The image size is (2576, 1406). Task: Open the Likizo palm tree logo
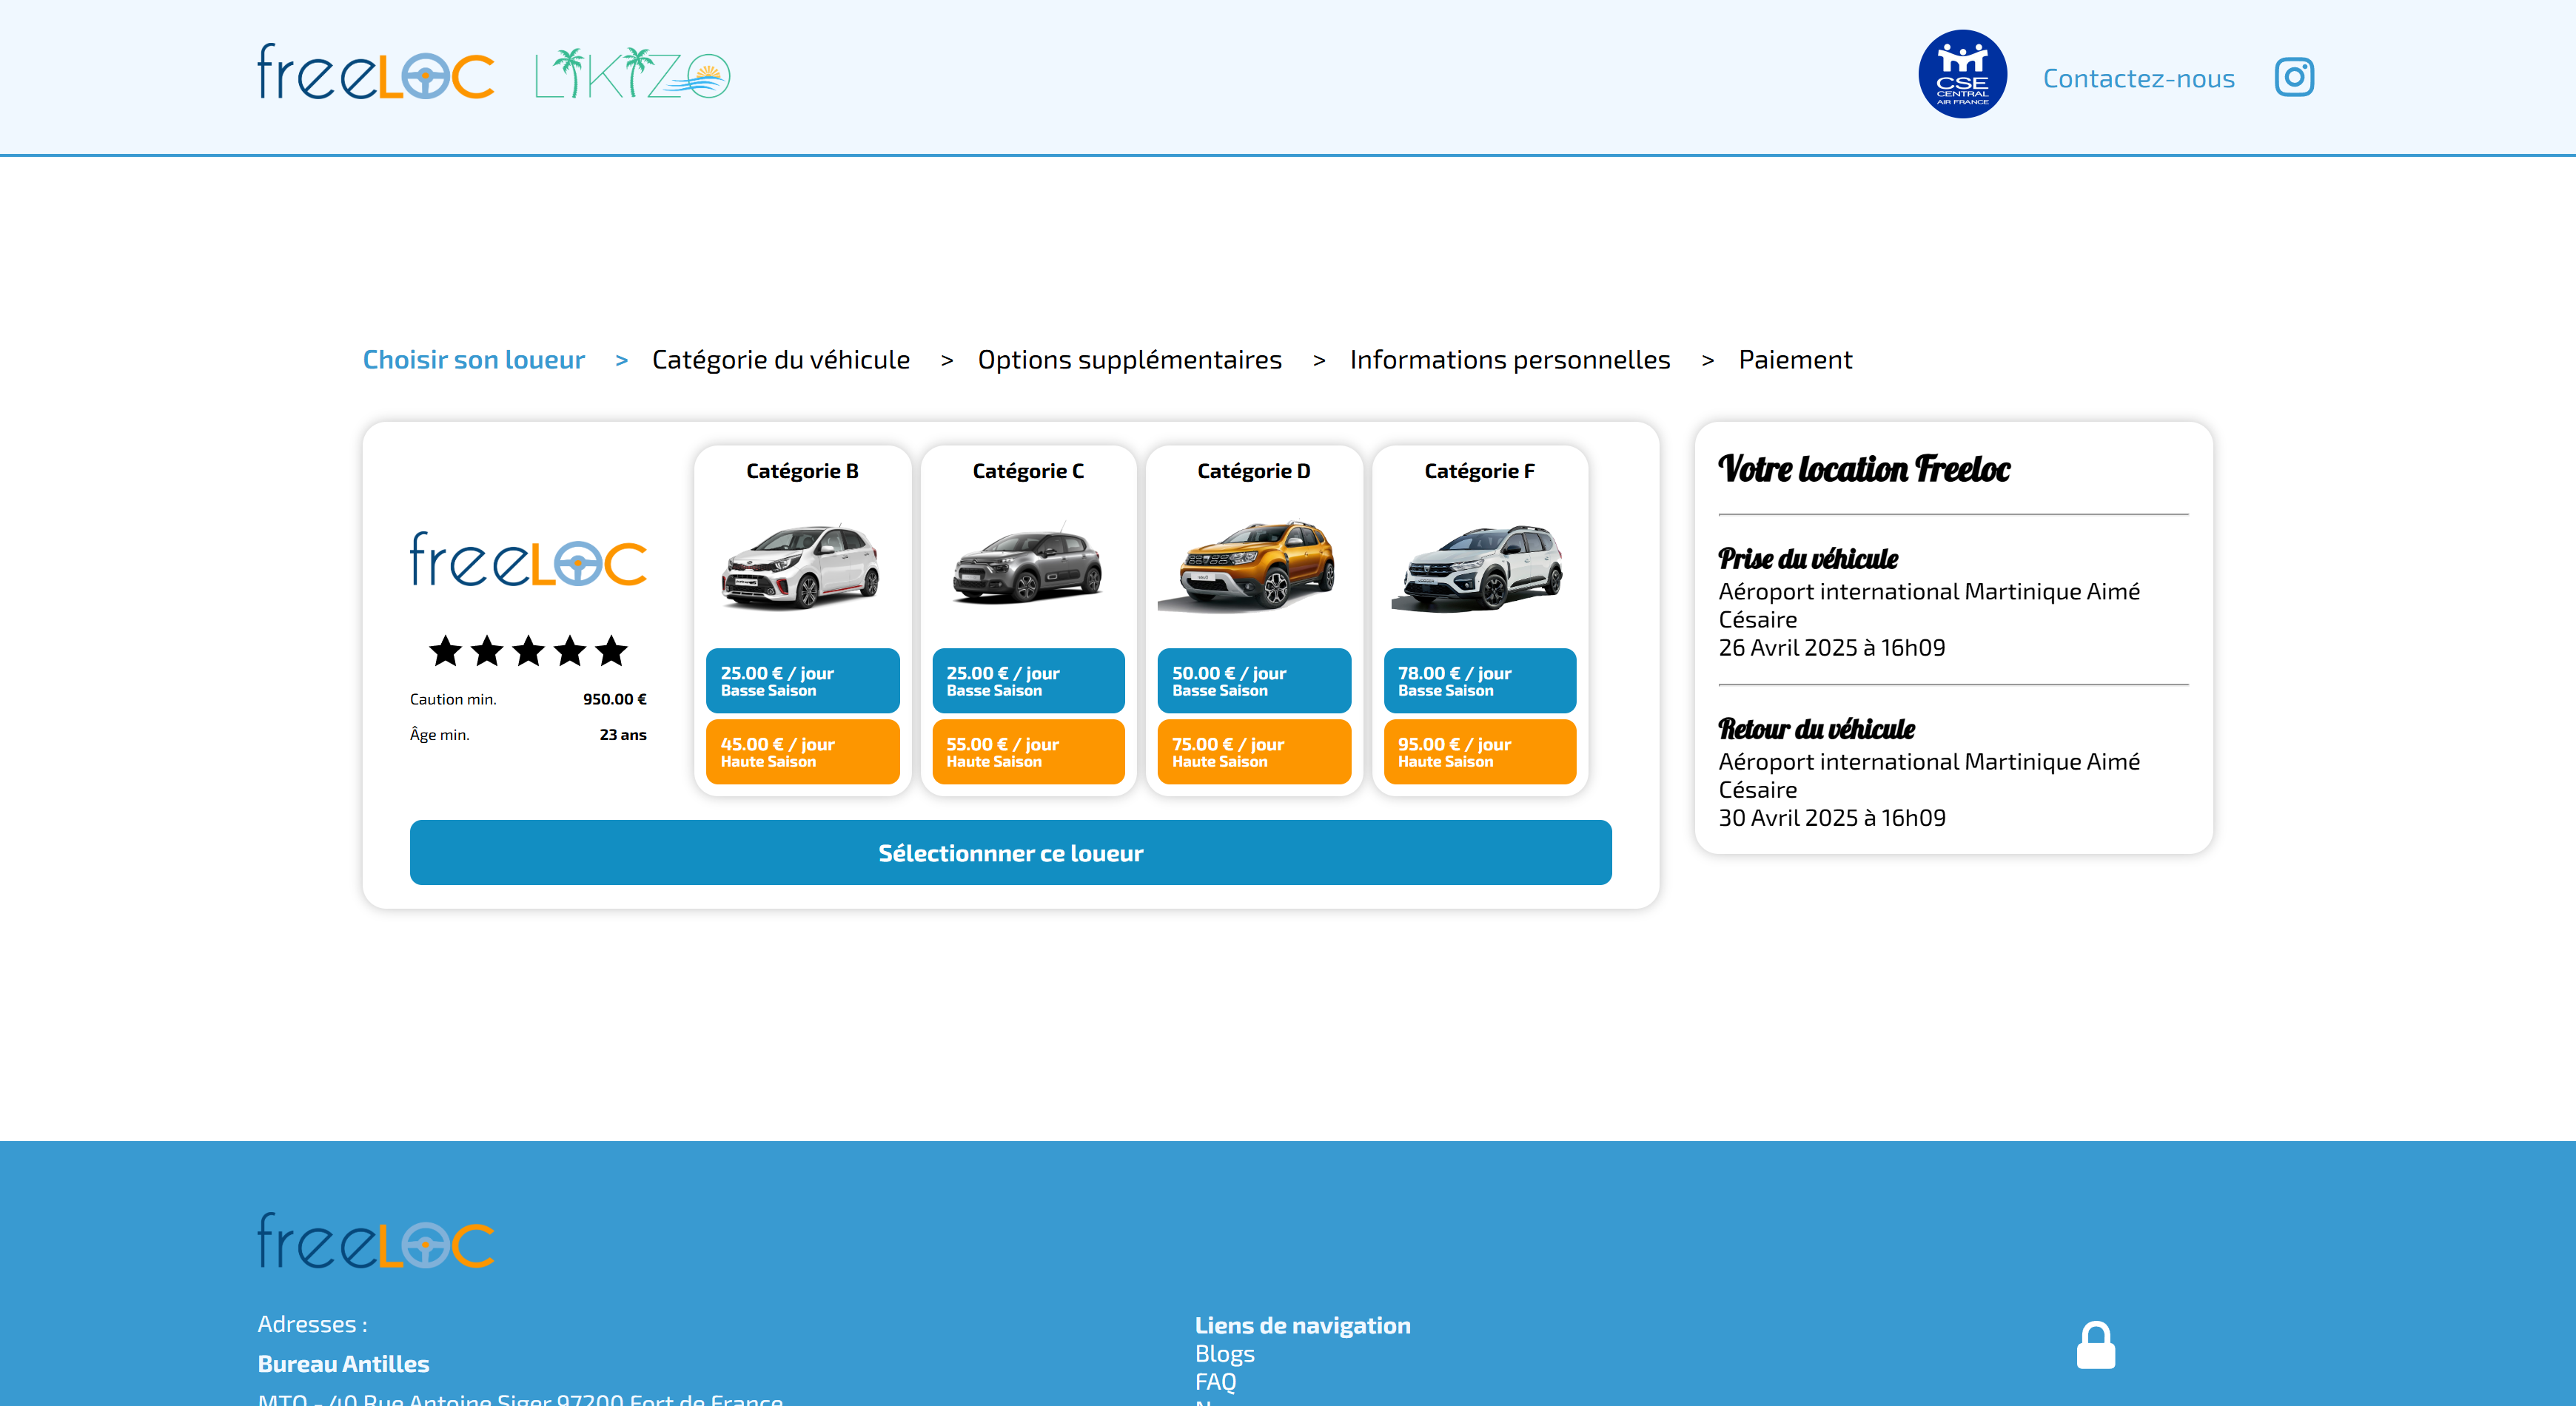coord(633,73)
